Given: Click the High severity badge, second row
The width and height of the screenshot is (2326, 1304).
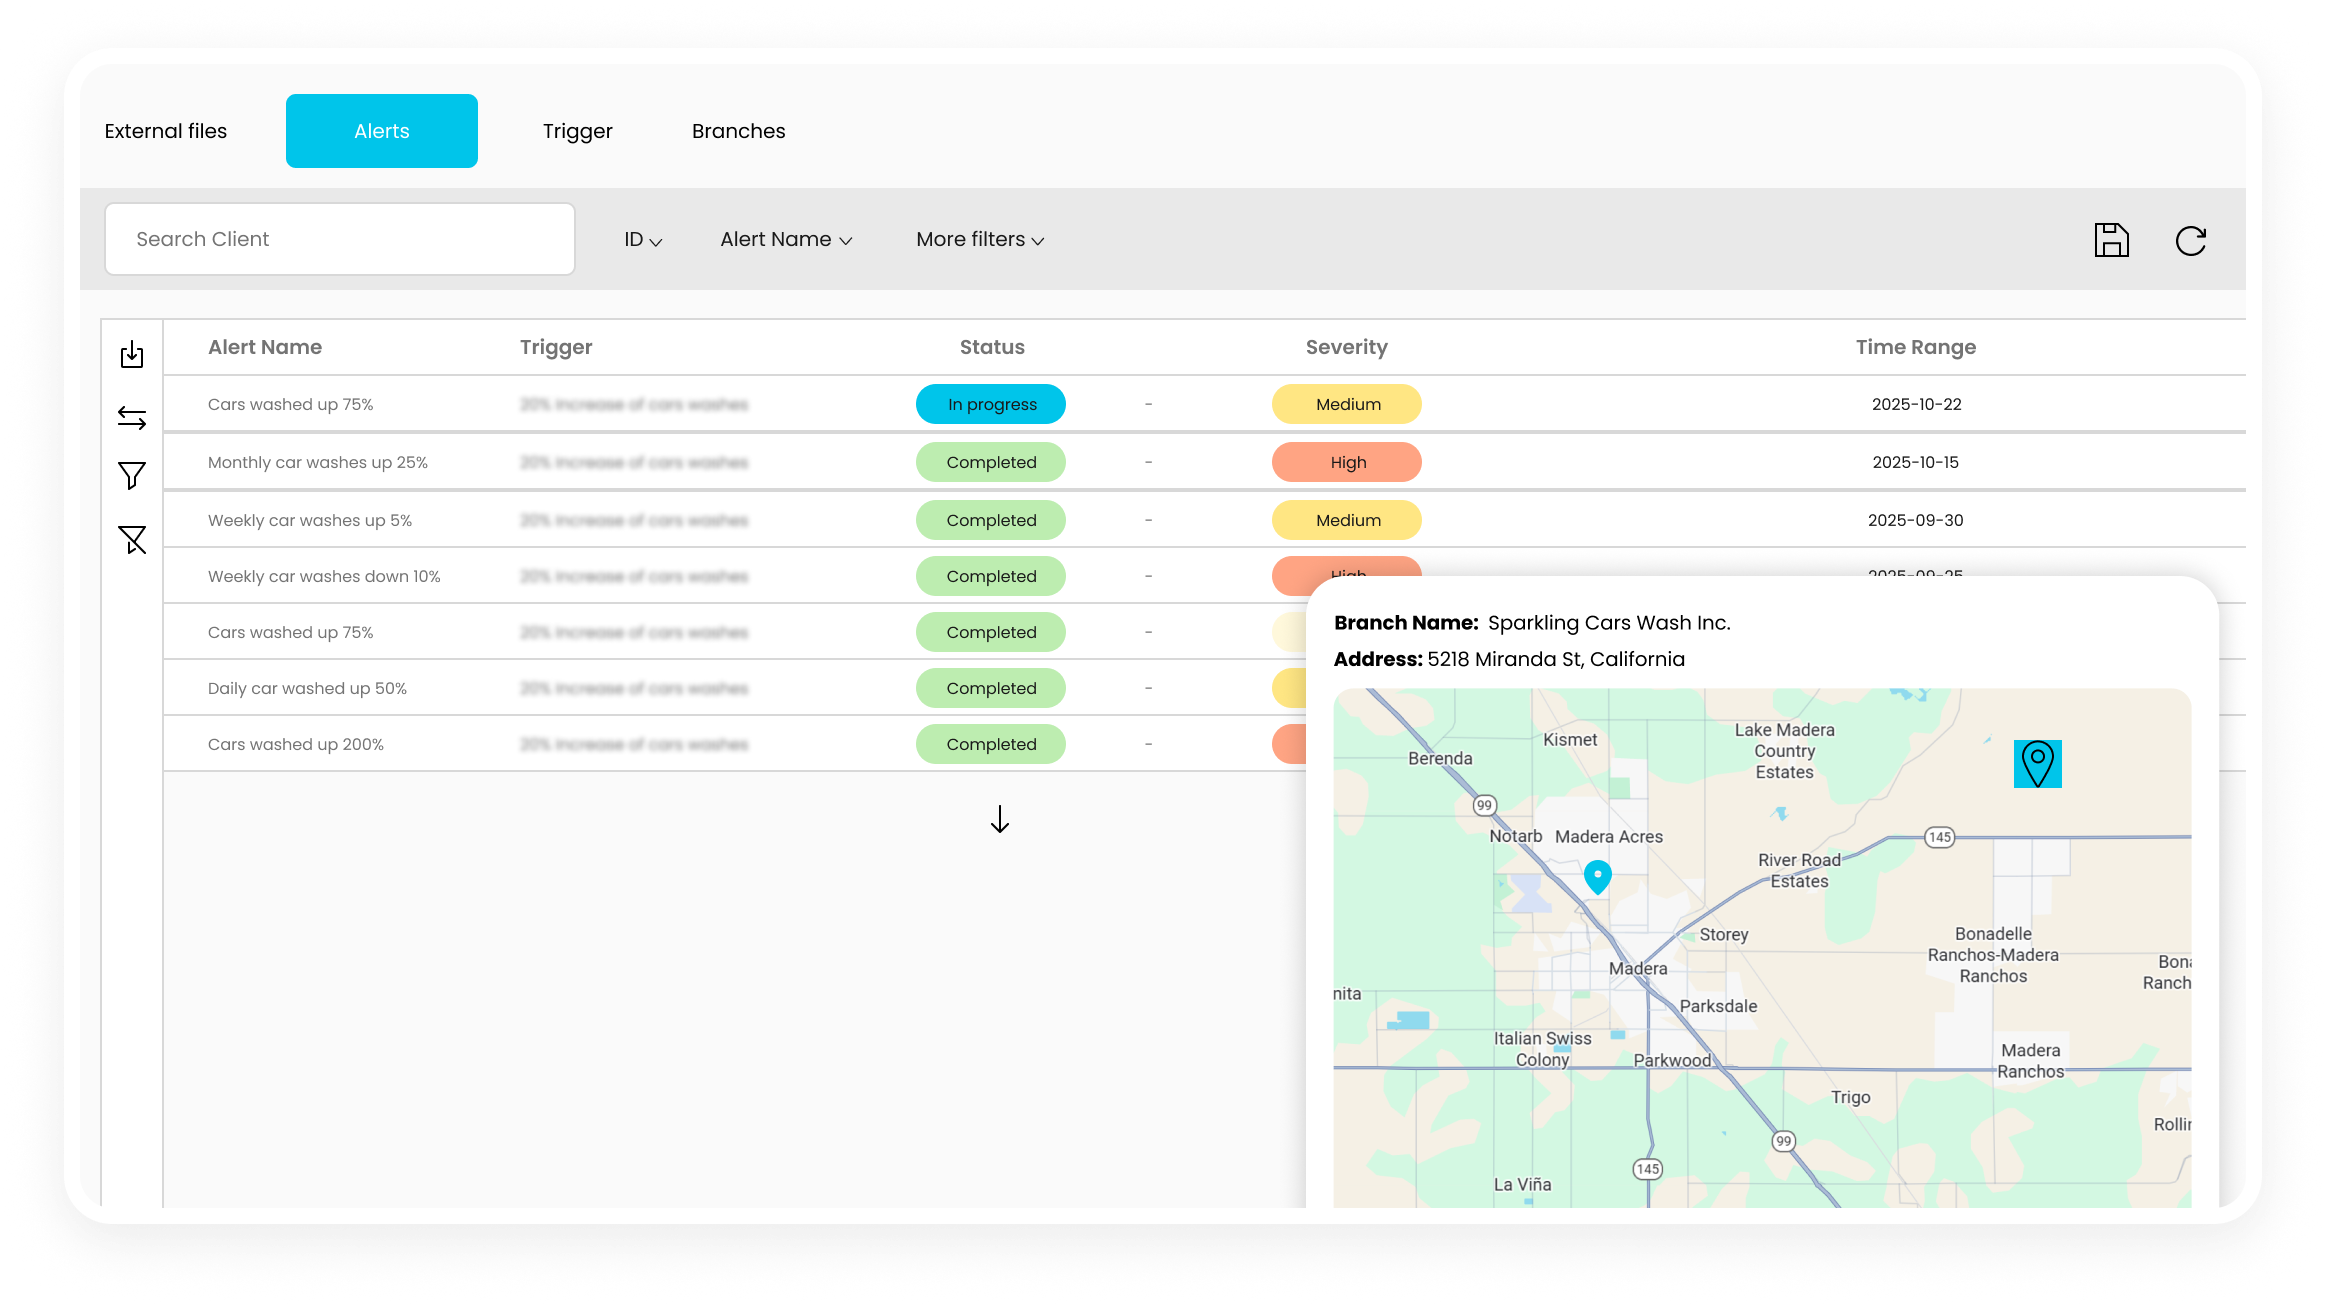Looking at the screenshot, I should coord(1347,462).
